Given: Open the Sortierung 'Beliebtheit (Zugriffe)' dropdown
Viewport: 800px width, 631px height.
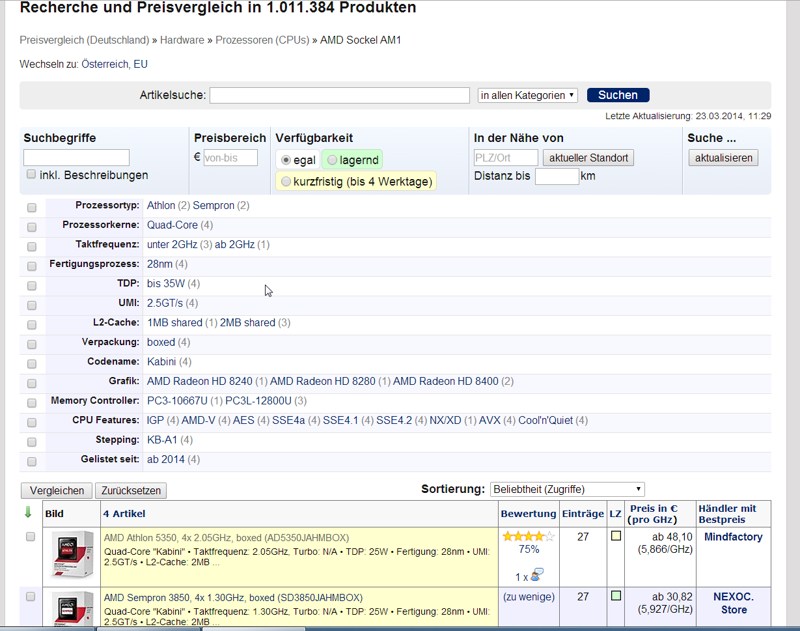Looking at the screenshot, I should click(567, 489).
